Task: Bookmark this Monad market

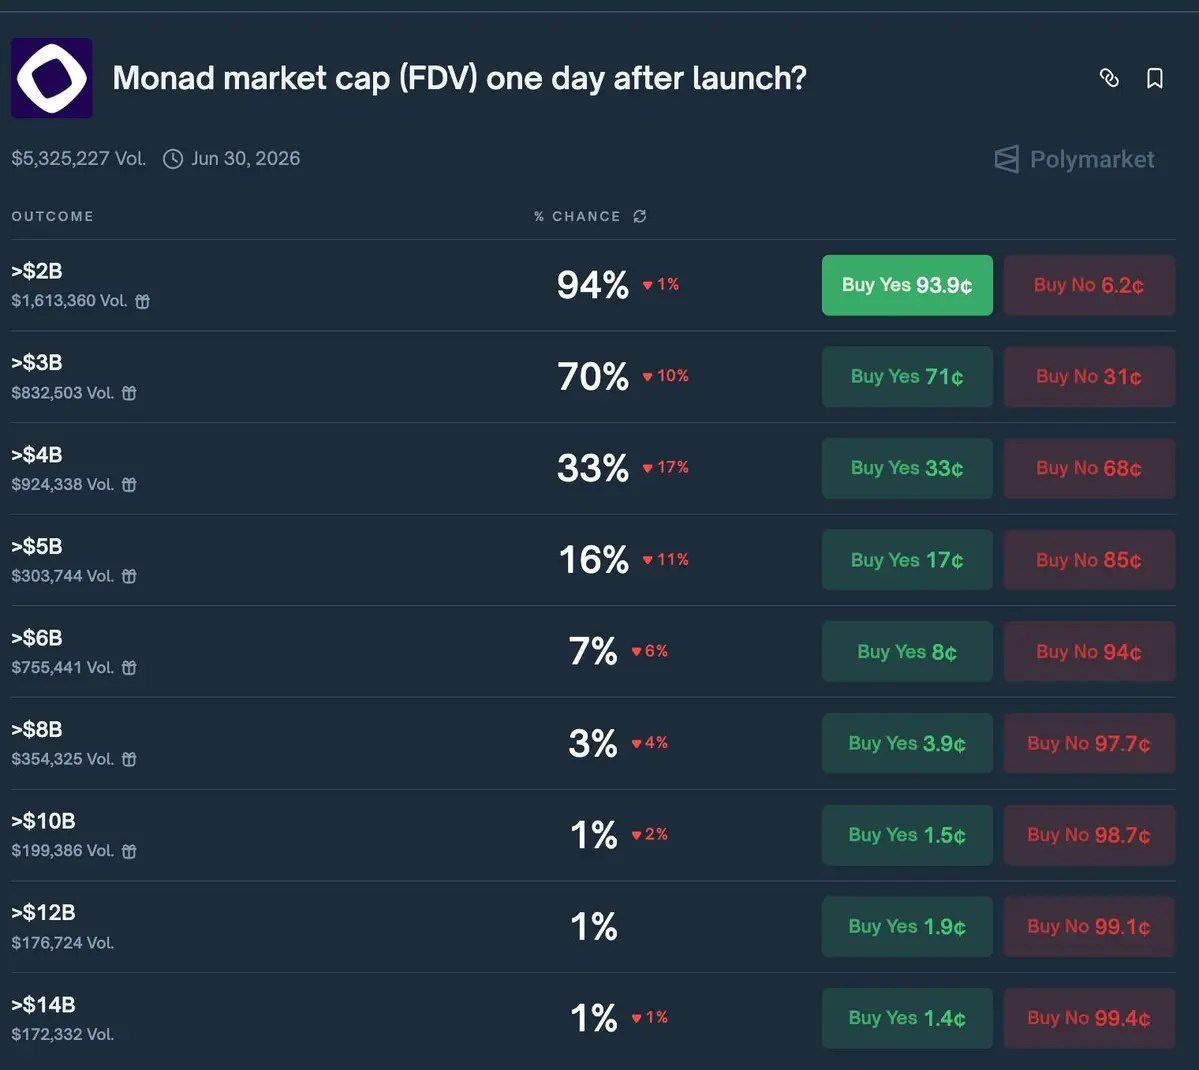Action: click(1155, 78)
